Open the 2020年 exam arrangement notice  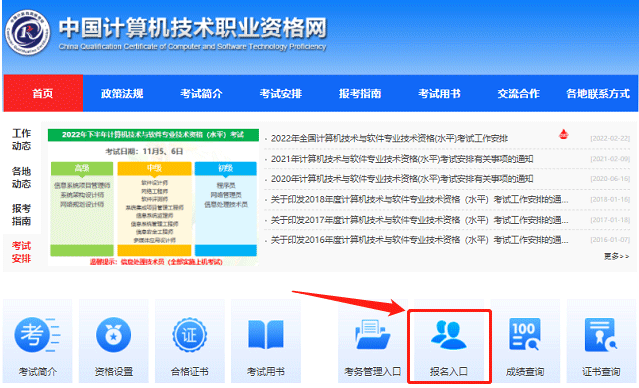402,179
